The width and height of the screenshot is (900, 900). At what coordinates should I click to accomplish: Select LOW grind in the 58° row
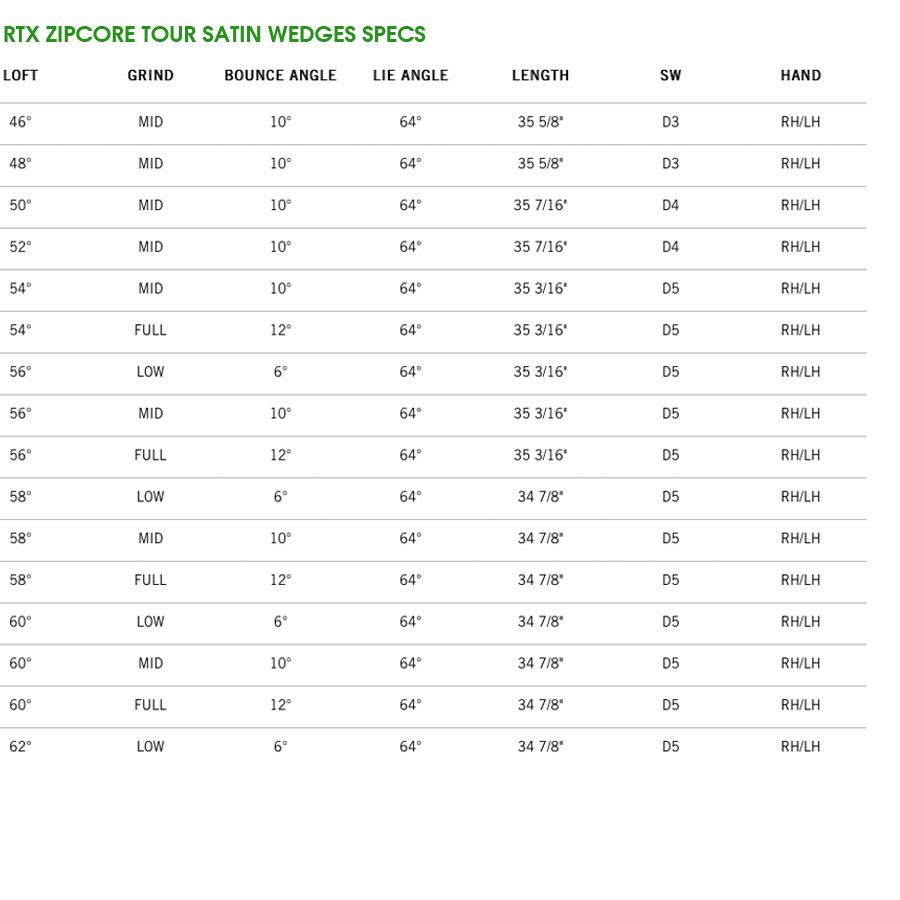pyautogui.click(x=150, y=496)
